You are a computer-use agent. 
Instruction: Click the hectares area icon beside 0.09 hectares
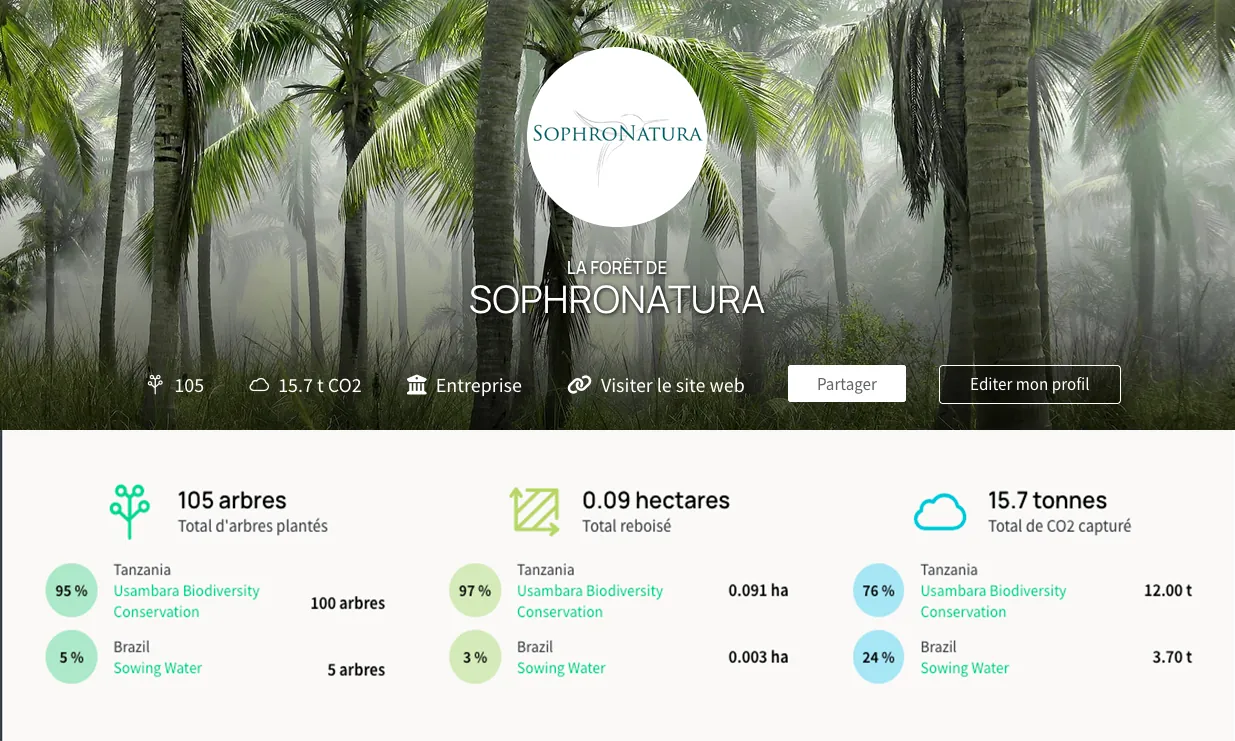(535, 511)
